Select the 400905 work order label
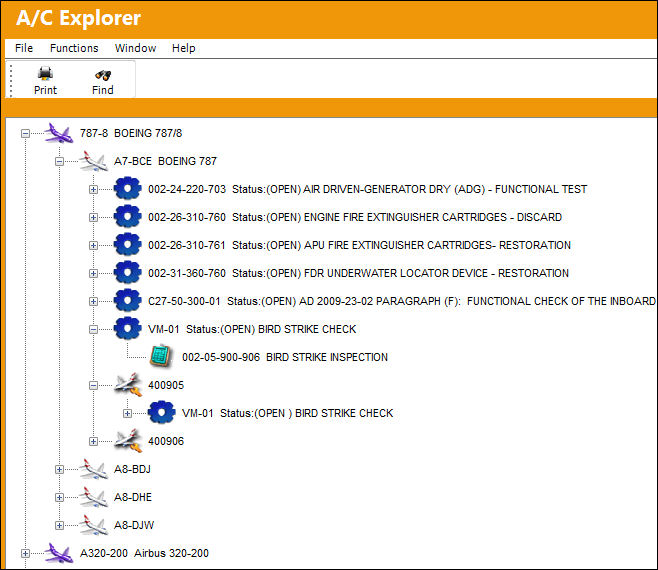 [166, 385]
